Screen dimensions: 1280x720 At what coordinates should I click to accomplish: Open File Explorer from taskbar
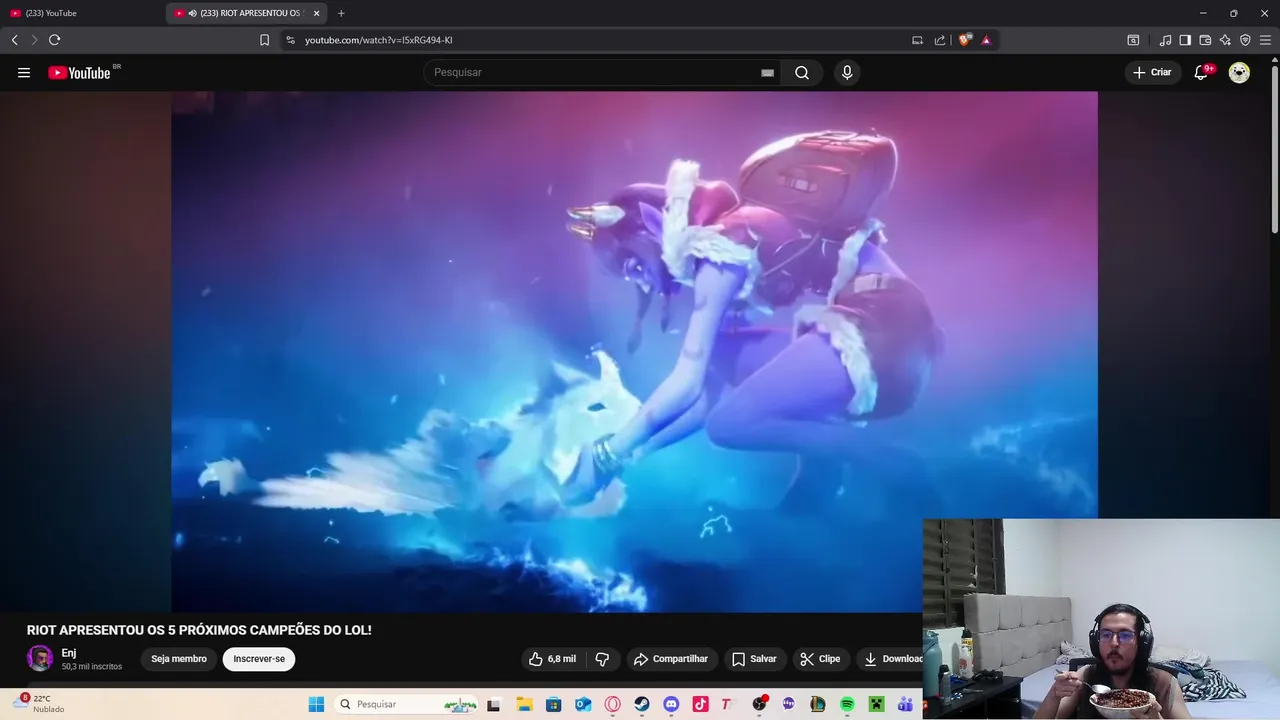[524, 704]
